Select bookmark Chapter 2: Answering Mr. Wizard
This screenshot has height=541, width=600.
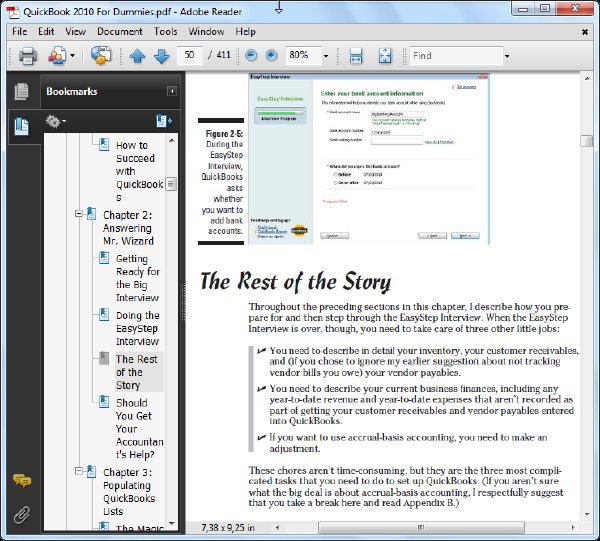point(128,228)
